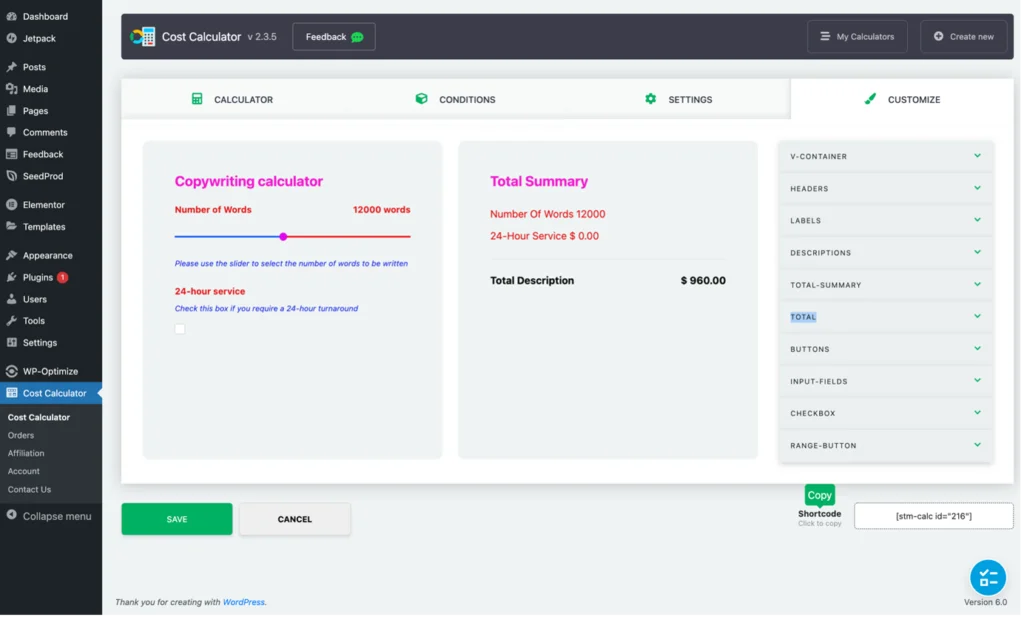1024x617 pixels.
Task: Open Account submenu item
Action: click(x=24, y=472)
